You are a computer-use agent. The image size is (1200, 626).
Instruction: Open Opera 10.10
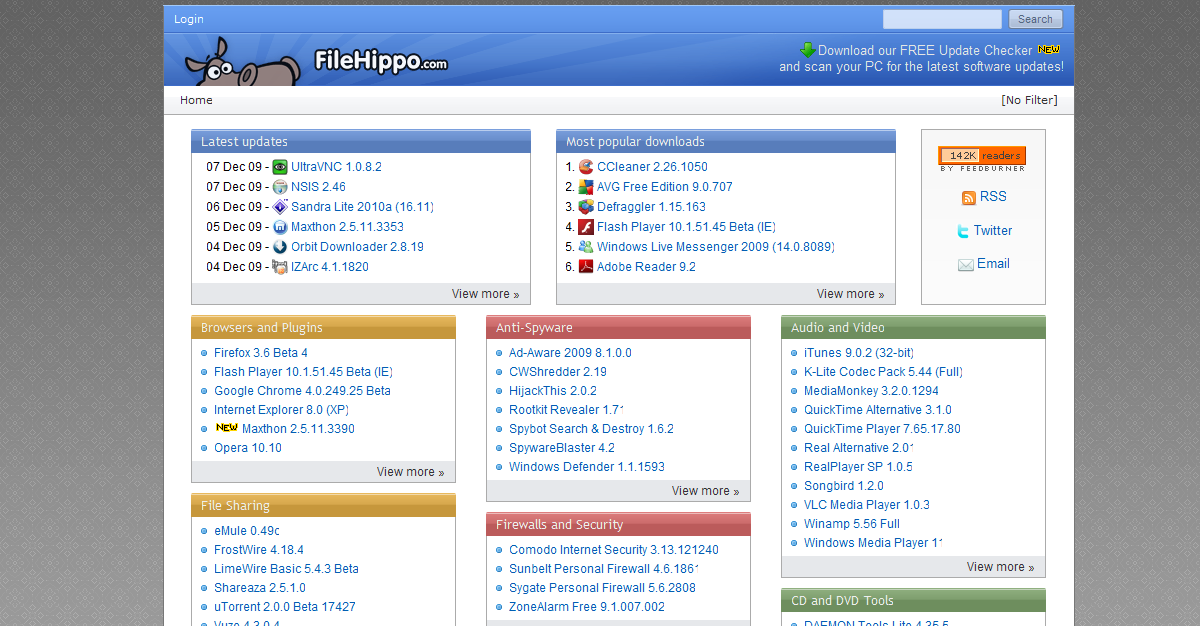(x=248, y=448)
